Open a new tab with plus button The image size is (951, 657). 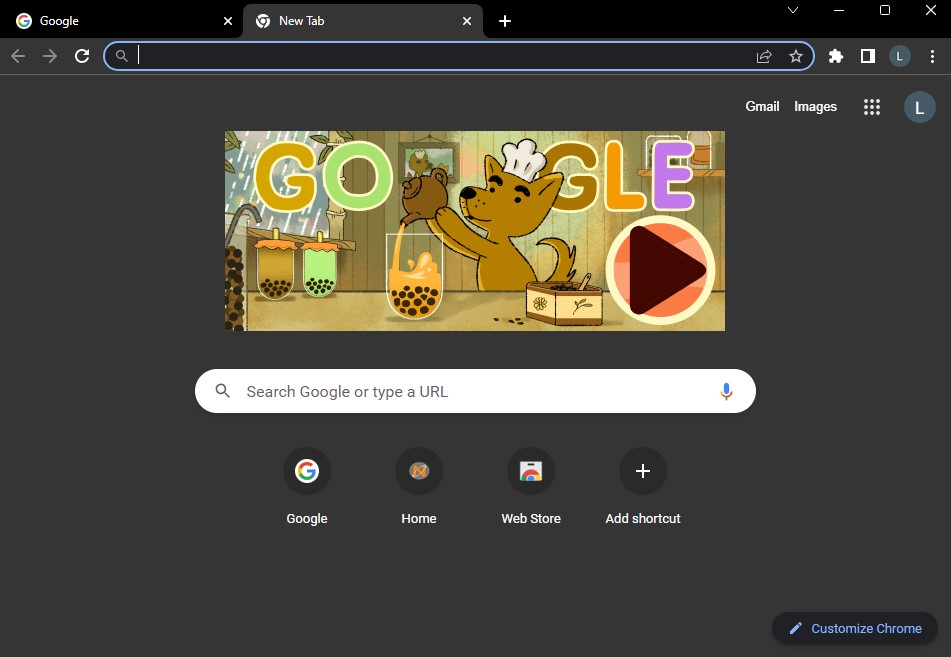505,21
